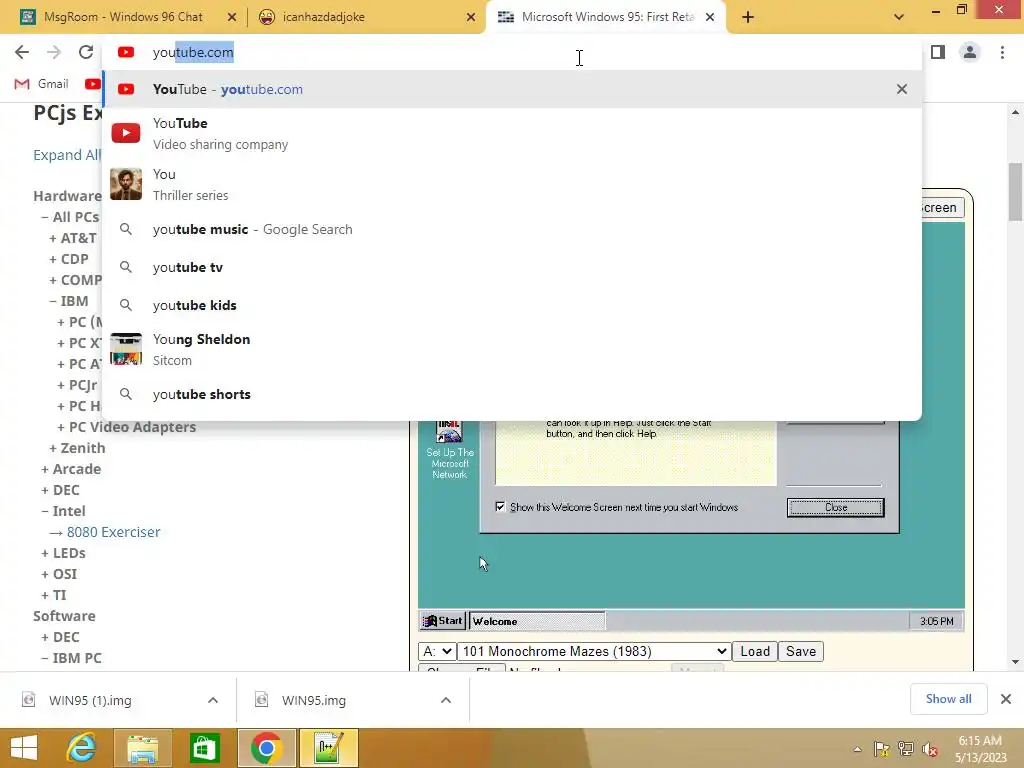Choose You Thriller series suggestion
The image size is (1024, 768).
(x=512, y=184)
